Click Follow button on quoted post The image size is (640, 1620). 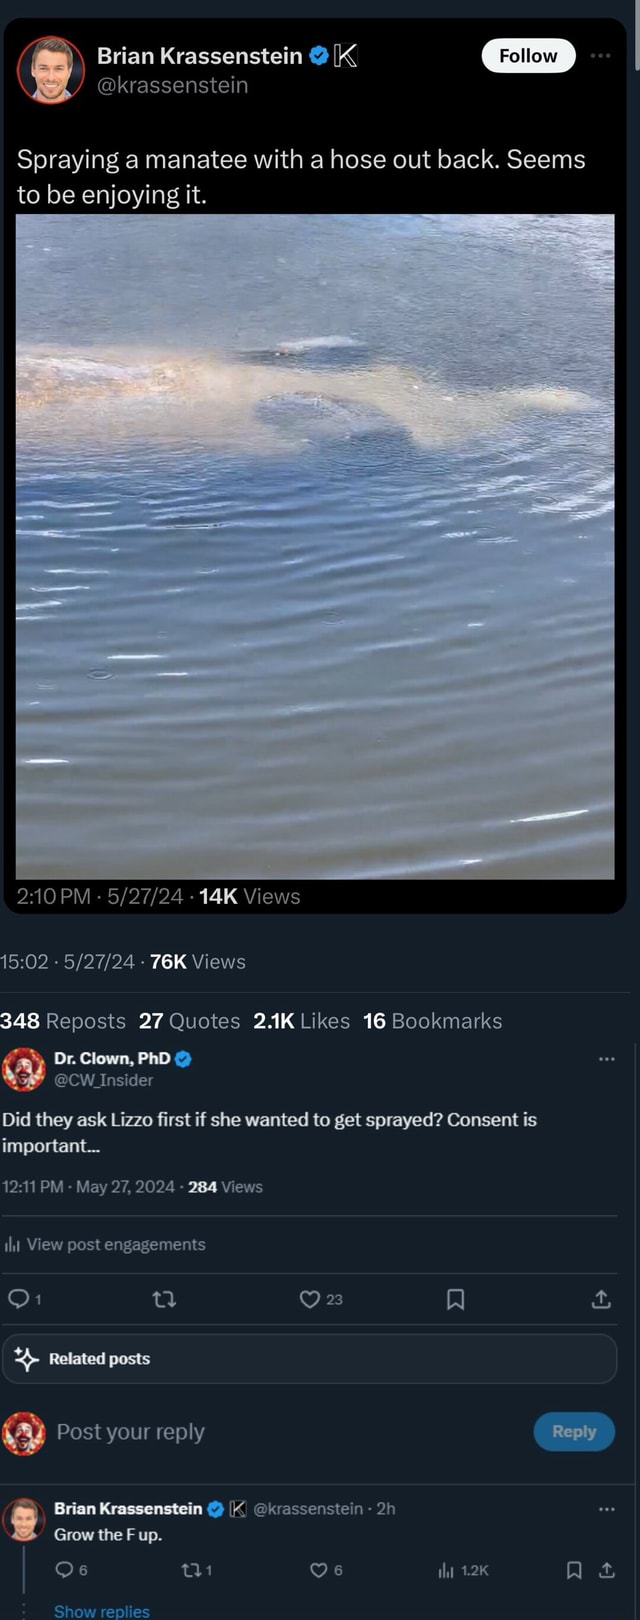pos(528,56)
